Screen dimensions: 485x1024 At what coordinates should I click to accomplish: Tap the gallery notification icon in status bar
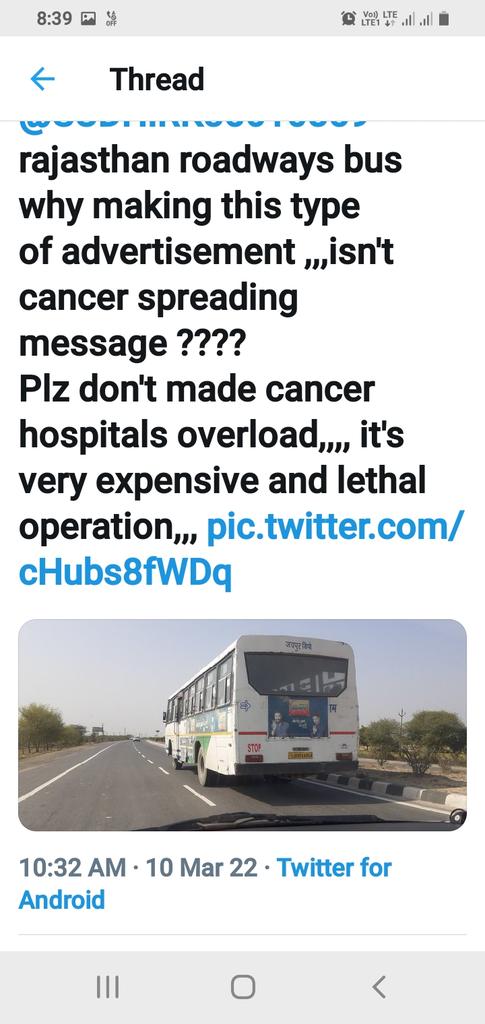[x=87, y=19]
